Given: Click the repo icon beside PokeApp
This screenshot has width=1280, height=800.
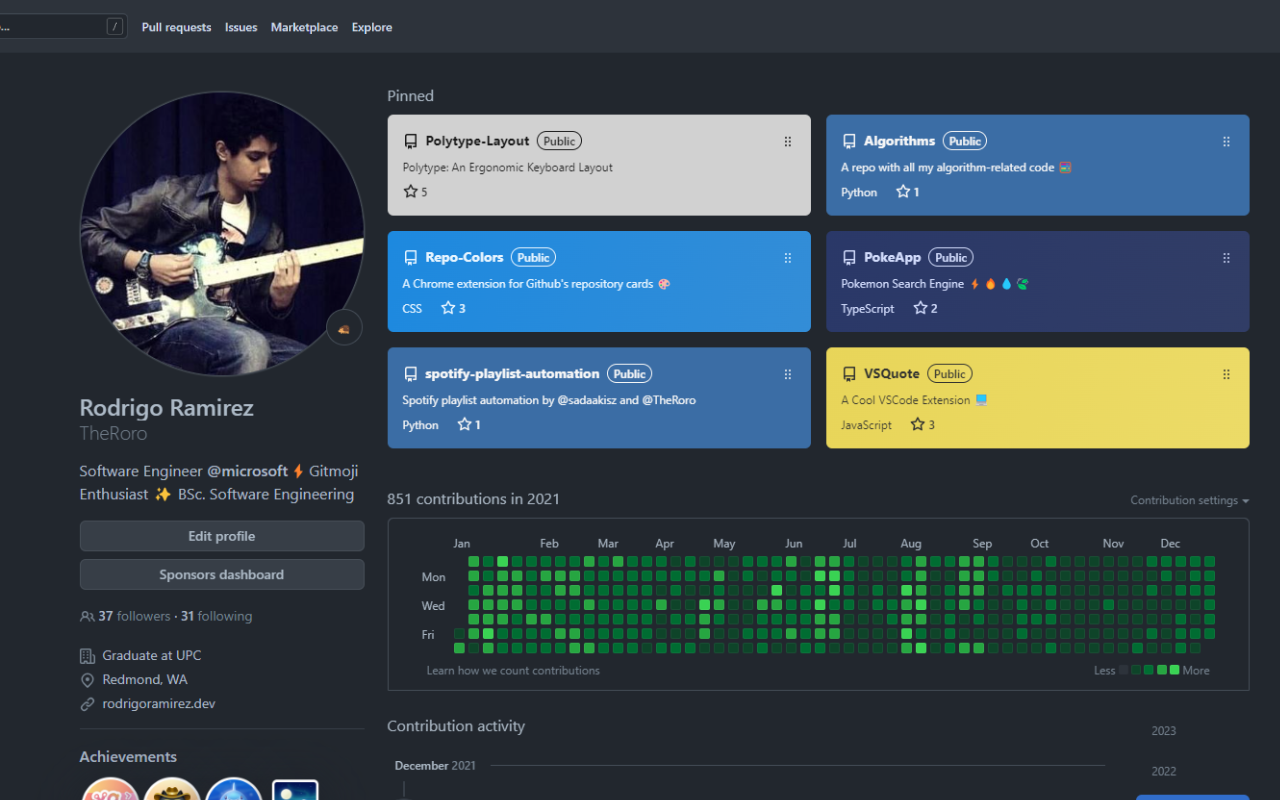Looking at the screenshot, I should [849, 257].
